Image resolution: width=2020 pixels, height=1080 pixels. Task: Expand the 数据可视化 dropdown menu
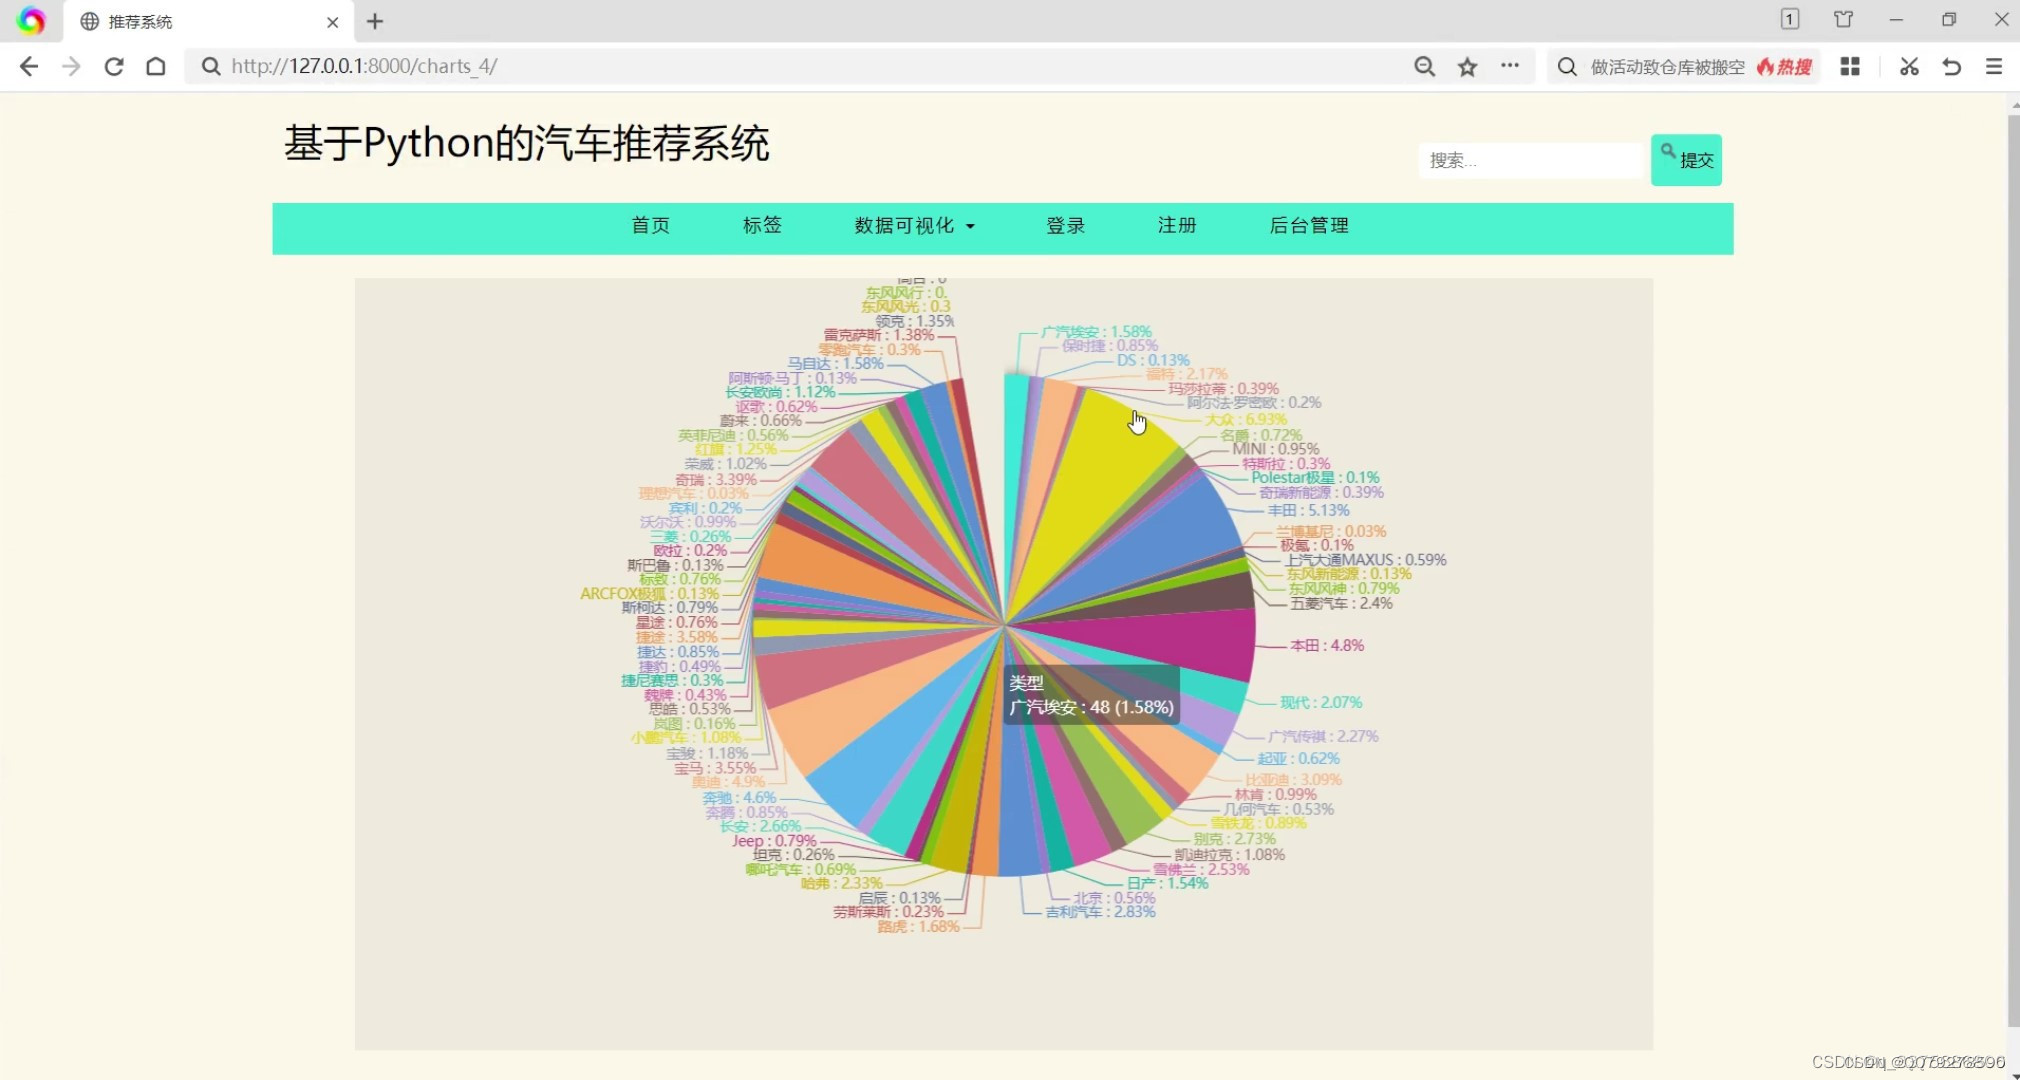pyautogui.click(x=913, y=226)
